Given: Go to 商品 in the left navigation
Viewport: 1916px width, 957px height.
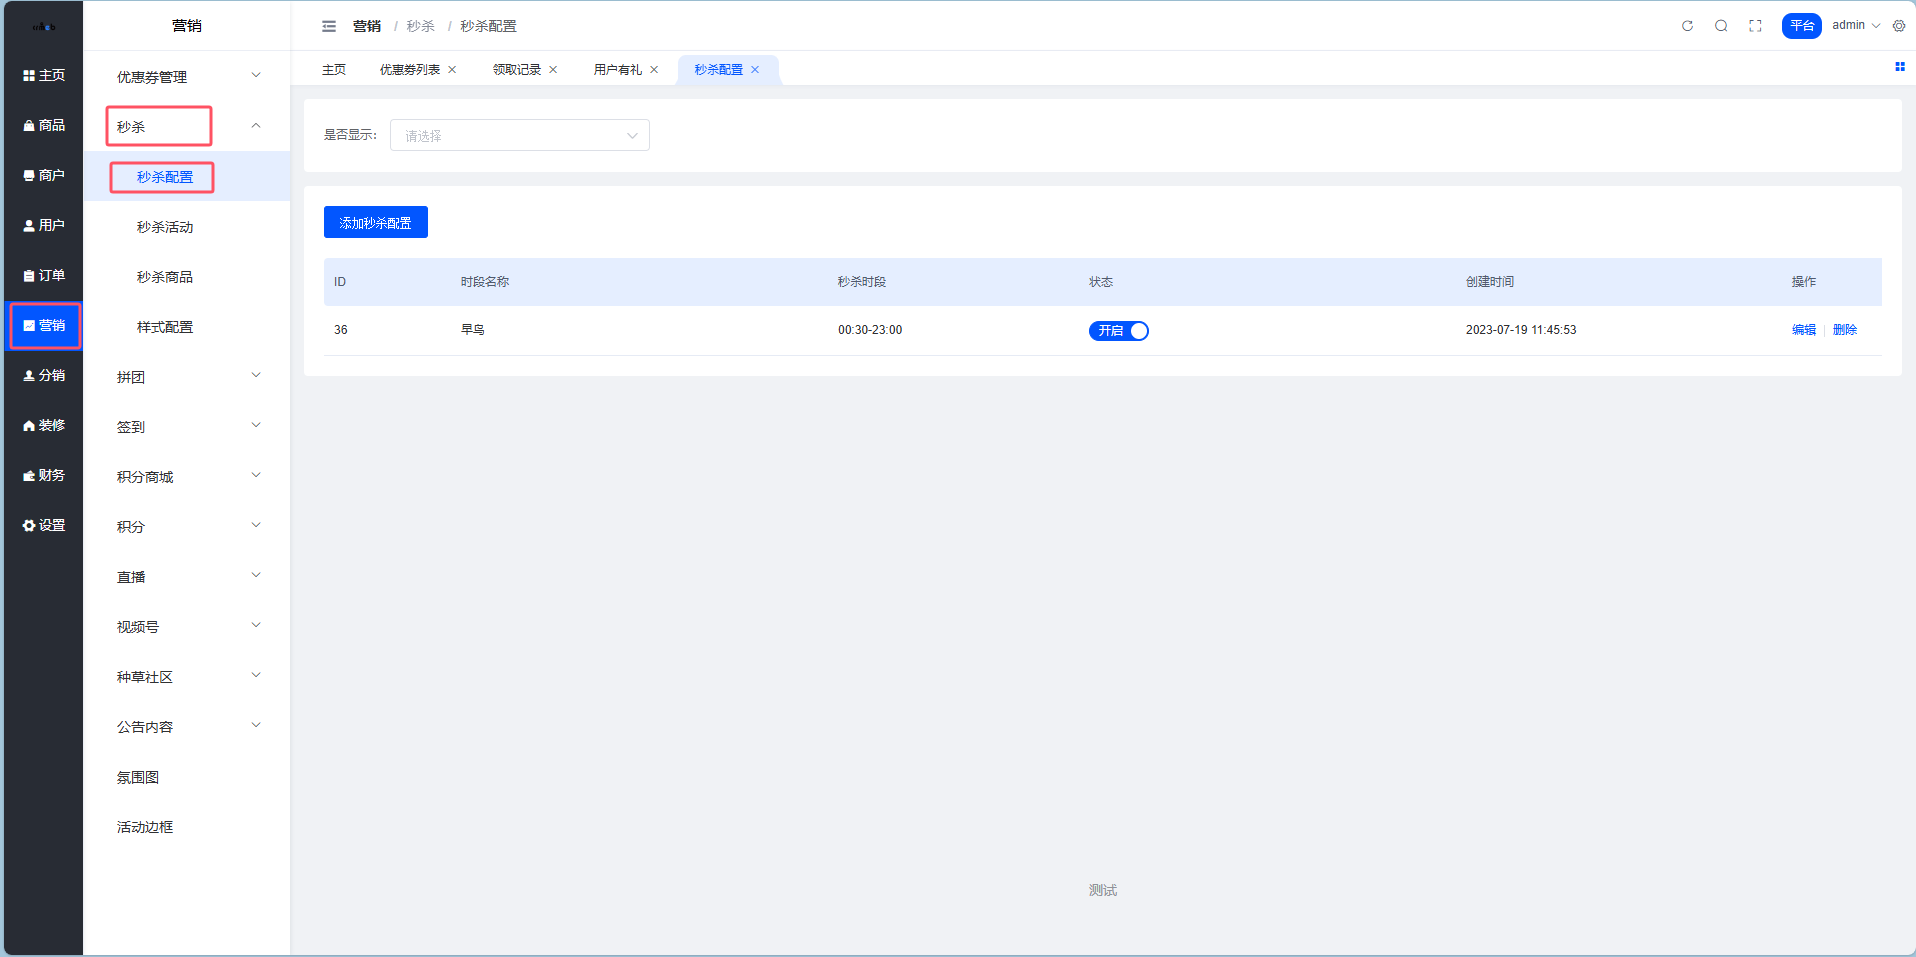Looking at the screenshot, I should pyautogui.click(x=44, y=125).
